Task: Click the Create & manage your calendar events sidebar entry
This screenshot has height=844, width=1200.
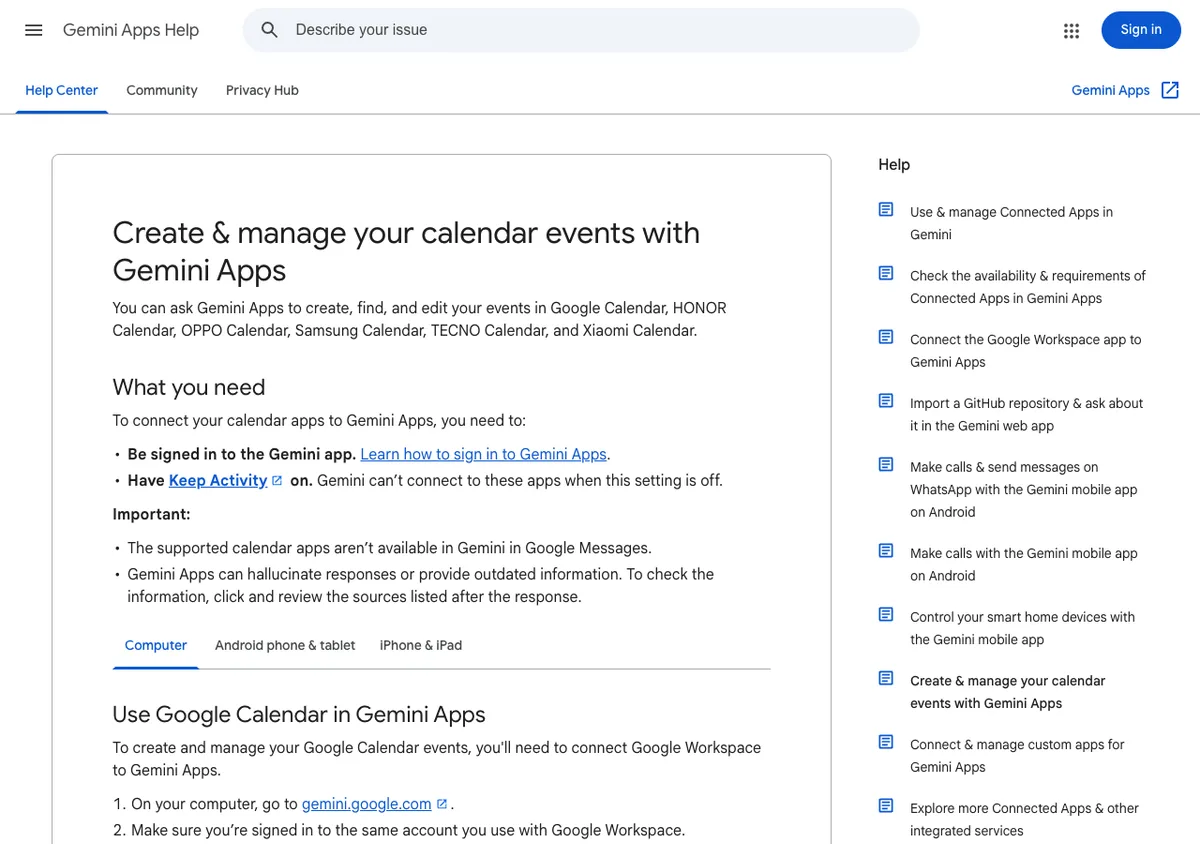Action: point(1007,692)
